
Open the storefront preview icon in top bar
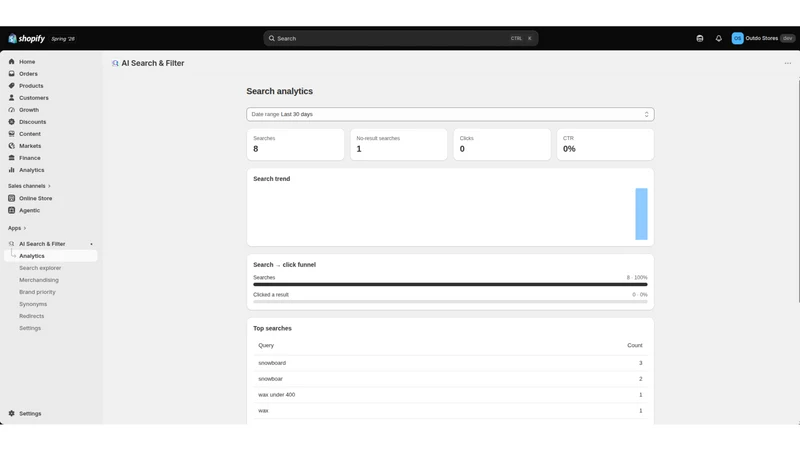[x=700, y=38]
